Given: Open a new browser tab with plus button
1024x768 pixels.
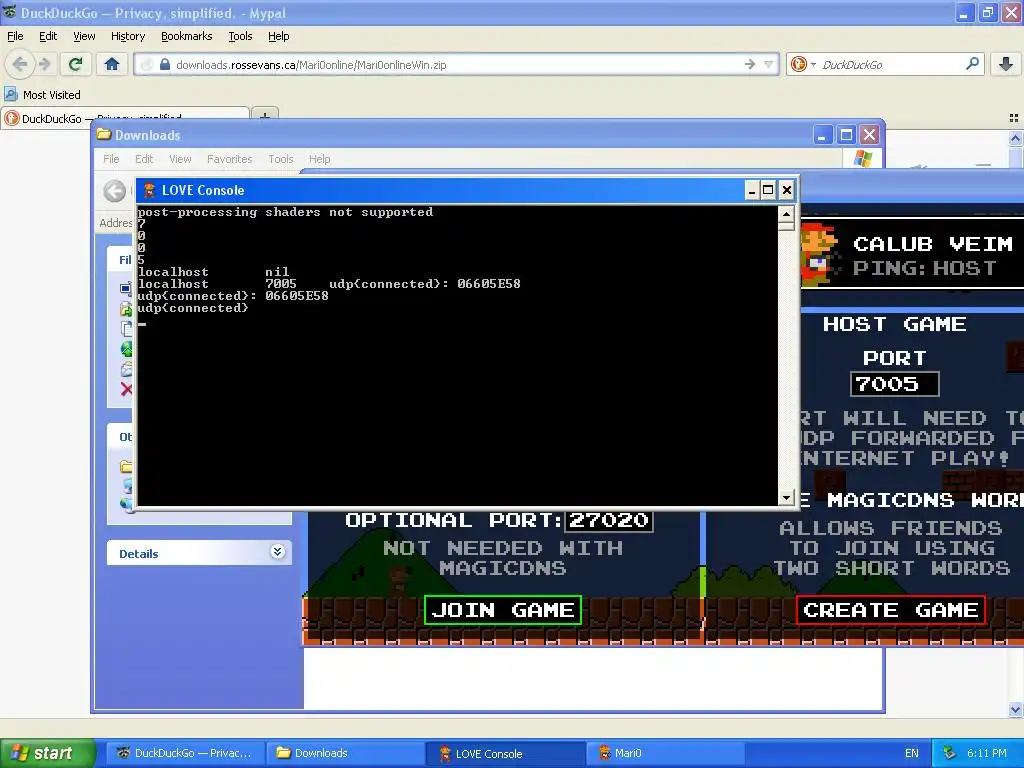Looking at the screenshot, I should point(264,116).
